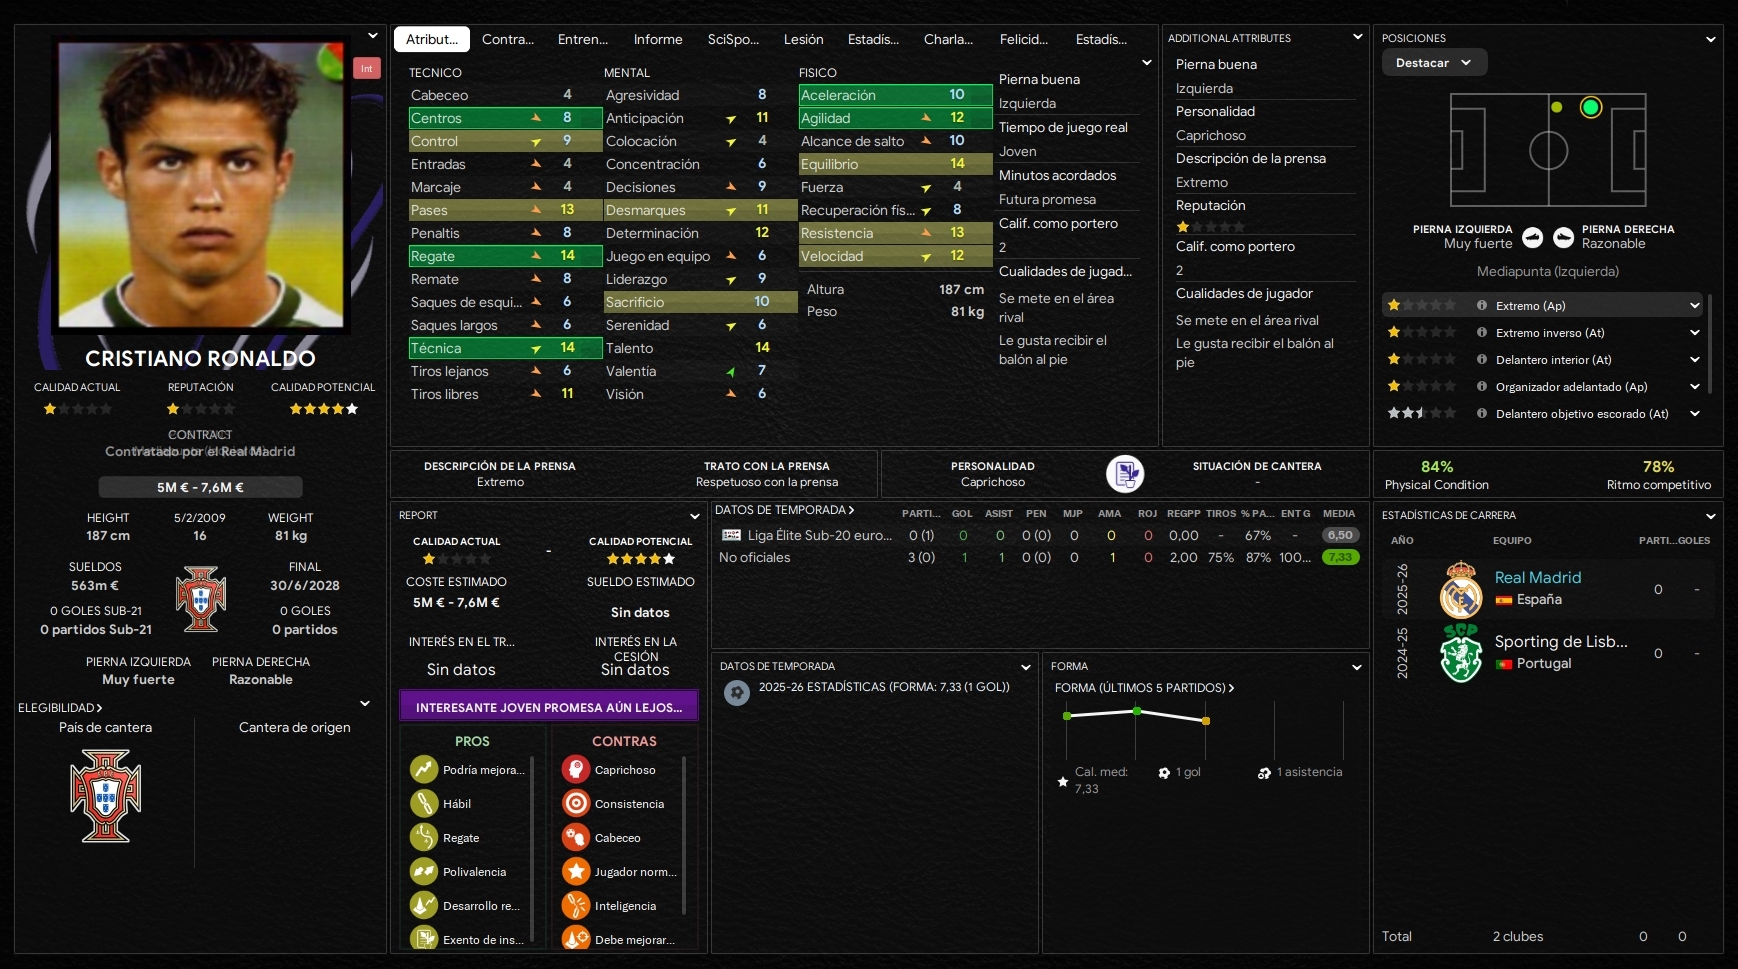Click the CONTRAS list scrollbar
Viewport: 1738px width, 969px height.
(x=684, y=835)
